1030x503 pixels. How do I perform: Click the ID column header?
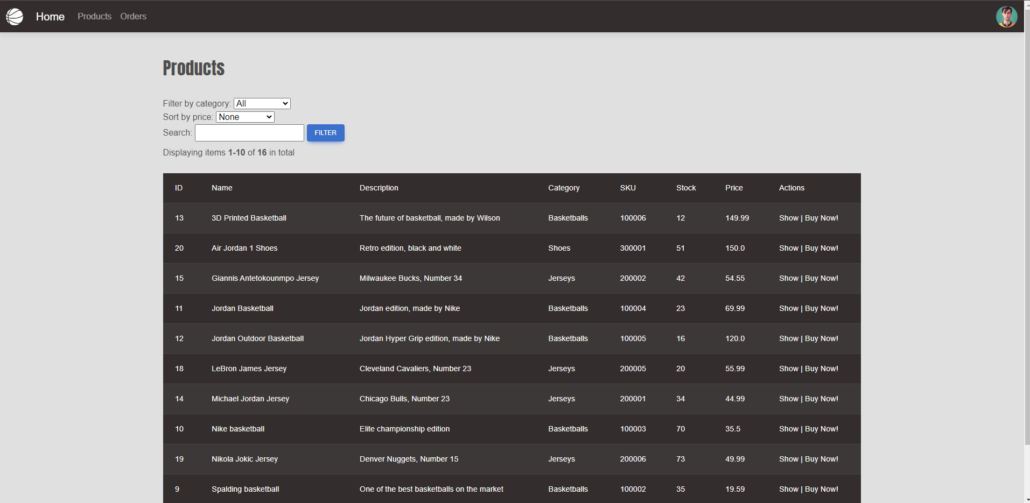tap(179, 188)
